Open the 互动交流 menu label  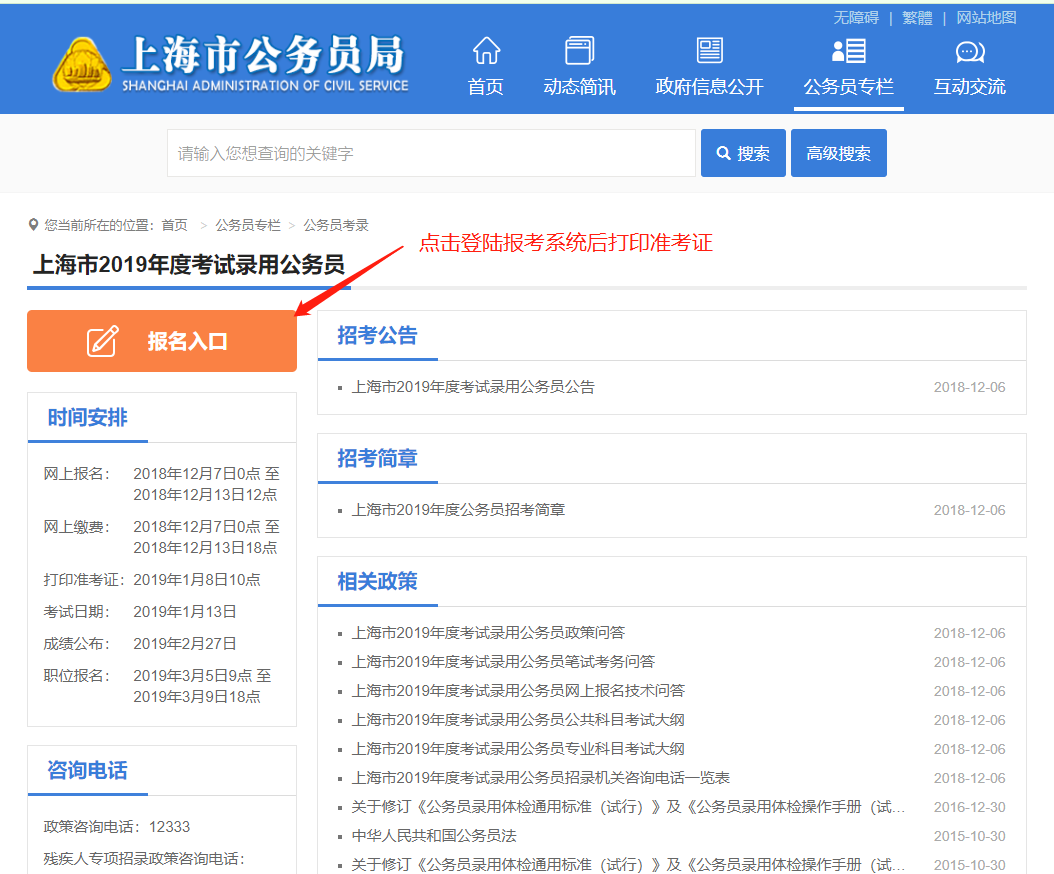[x=969, y=87]
